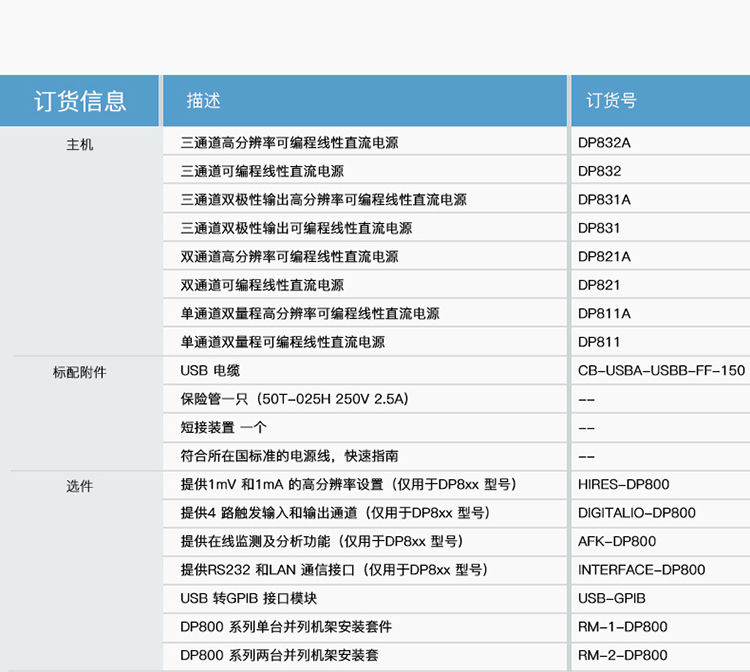Click the 标配附件 category label
750x672 pixels.
point(80,372)
